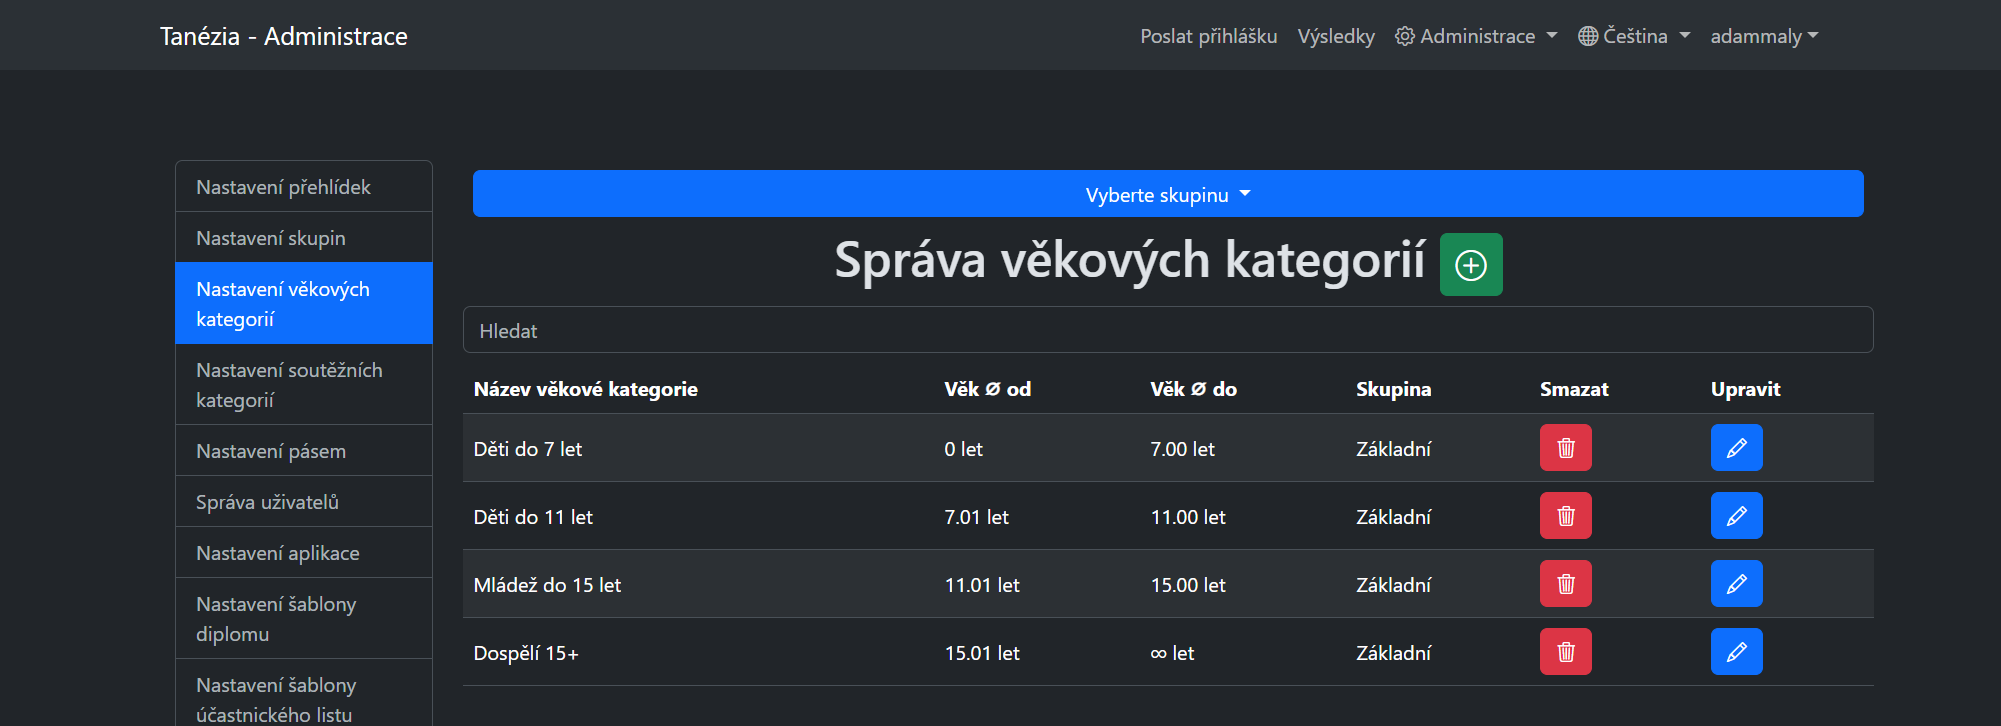Click the 'Poslat přihlášku' link
Viewport: 2001px width, 726px height.
tap(1208, 36)
